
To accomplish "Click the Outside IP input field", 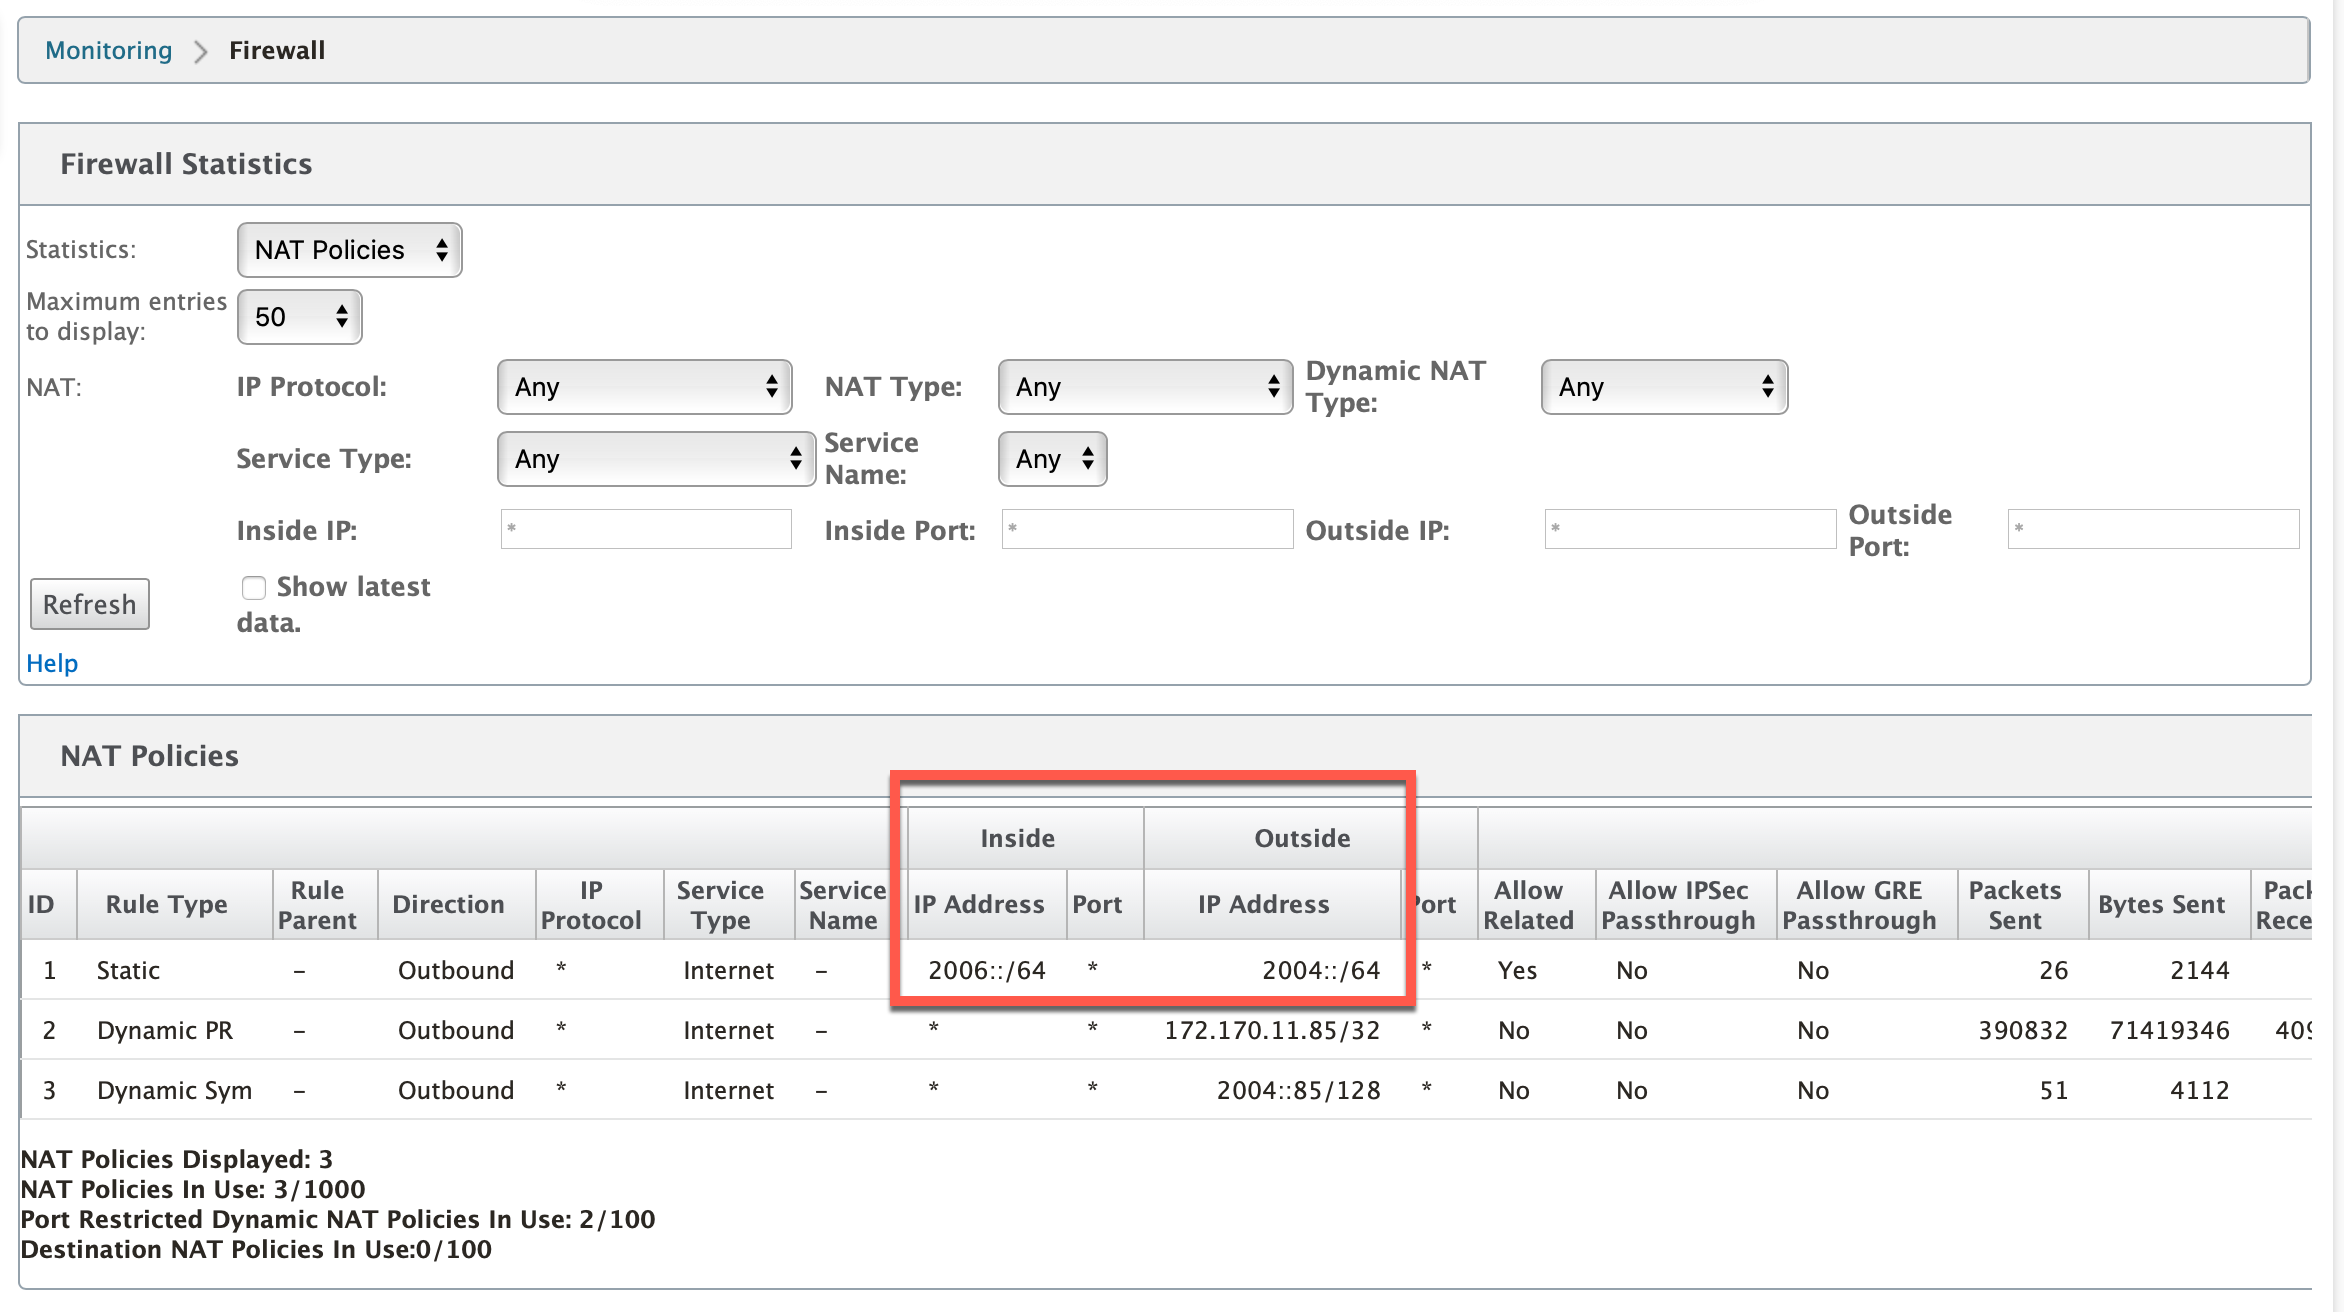I will 1690,529.
